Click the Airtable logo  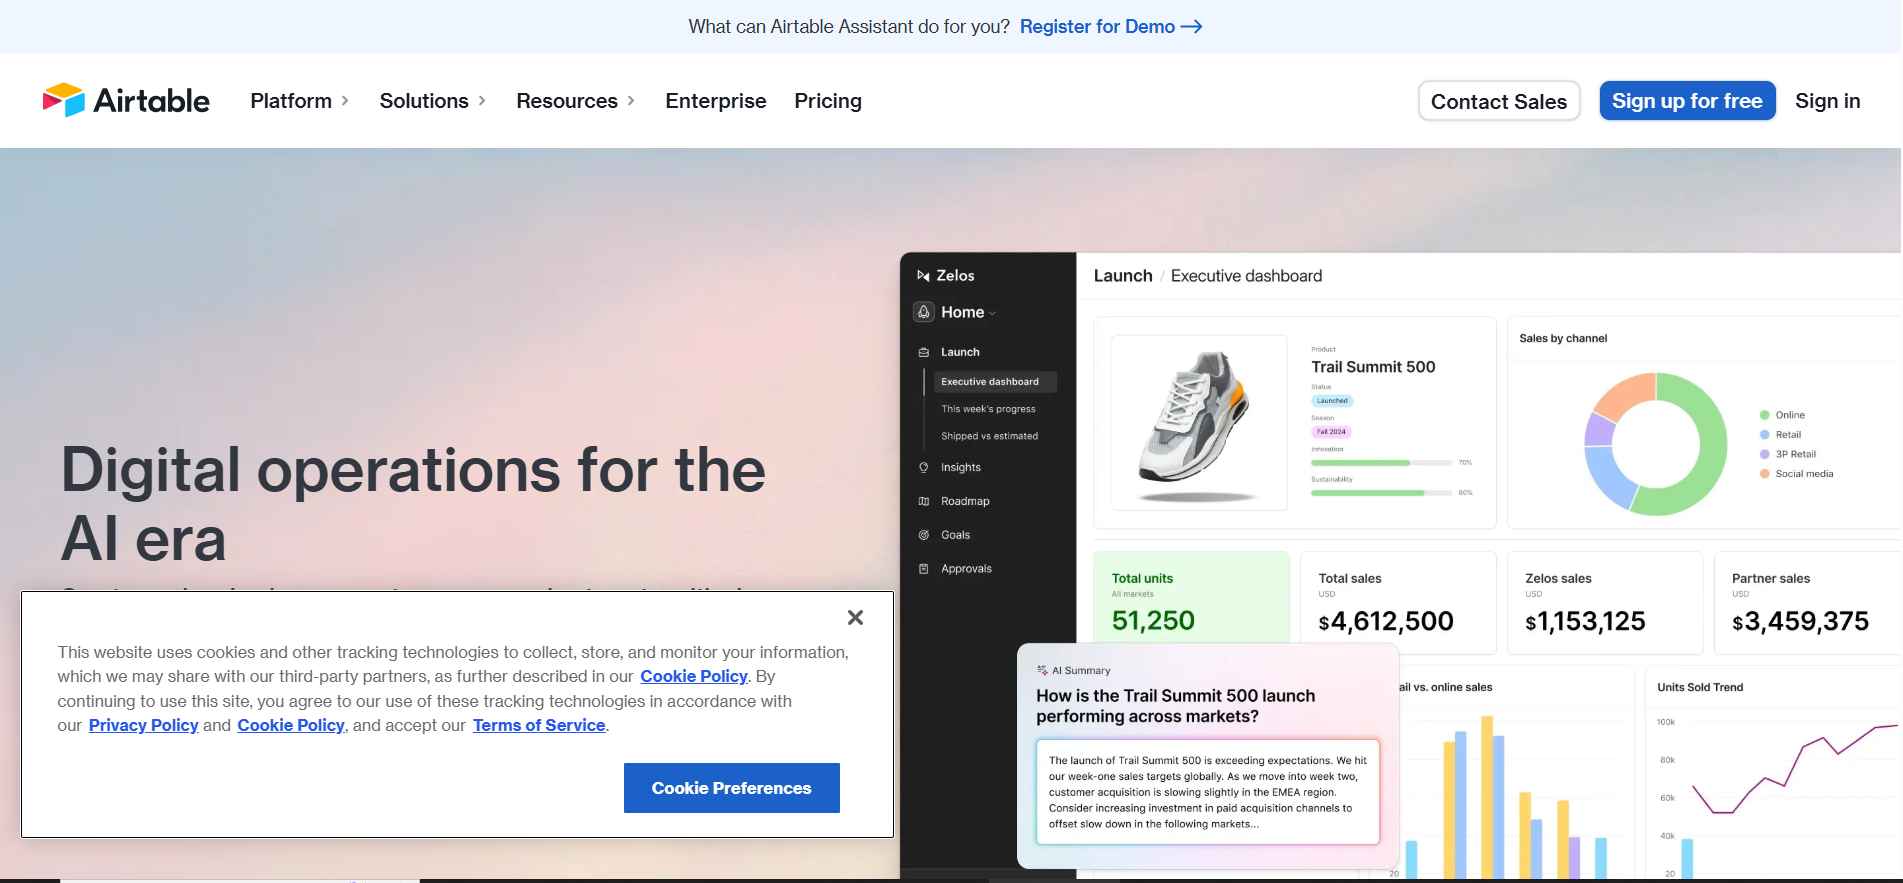126,100
